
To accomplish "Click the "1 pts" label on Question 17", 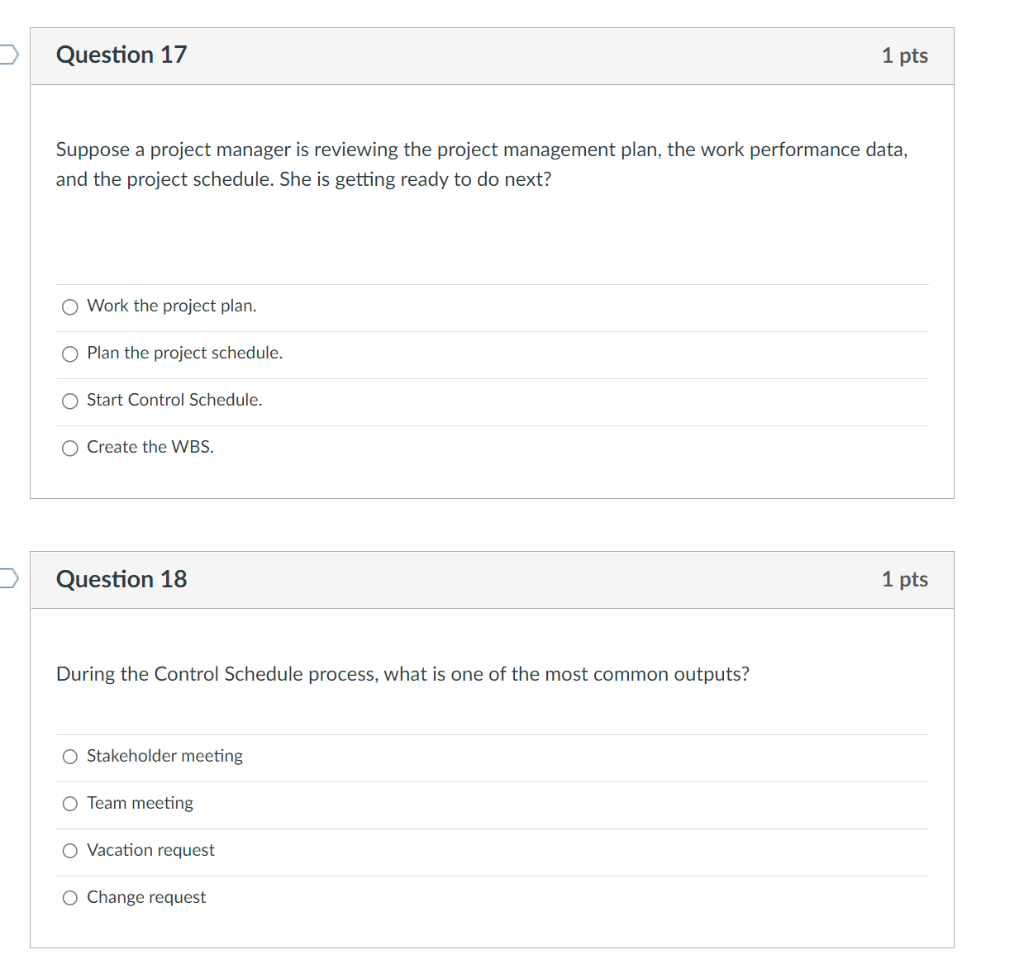I will pos(905,56).
